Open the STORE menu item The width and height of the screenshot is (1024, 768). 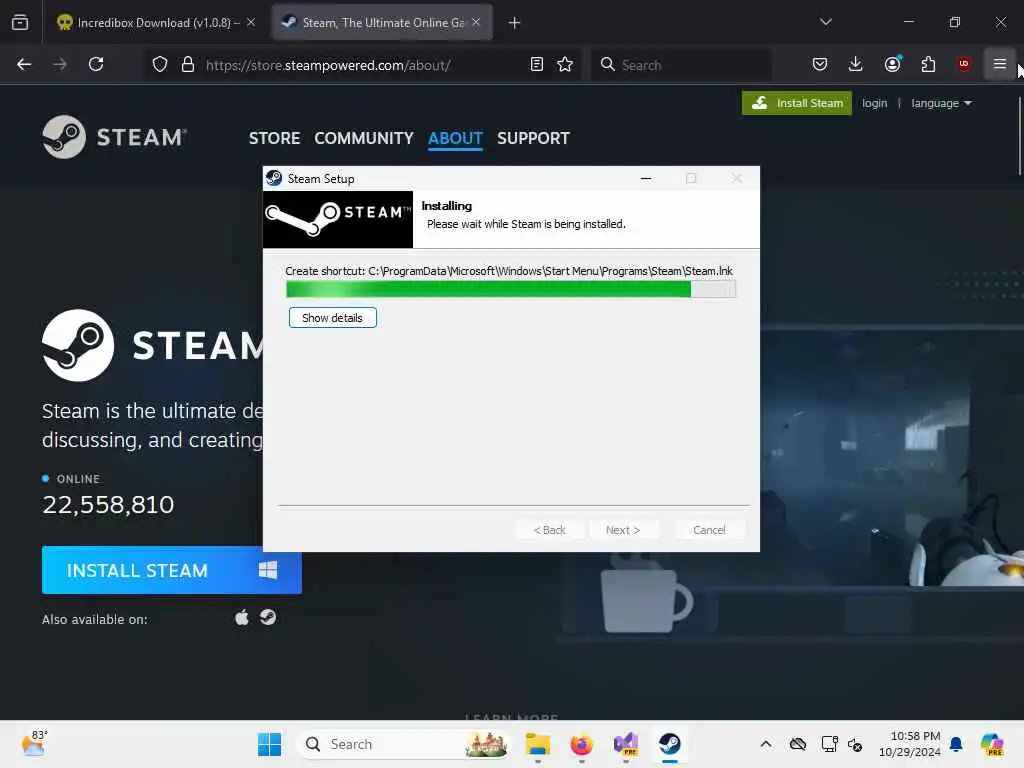[x=274, y=138]
